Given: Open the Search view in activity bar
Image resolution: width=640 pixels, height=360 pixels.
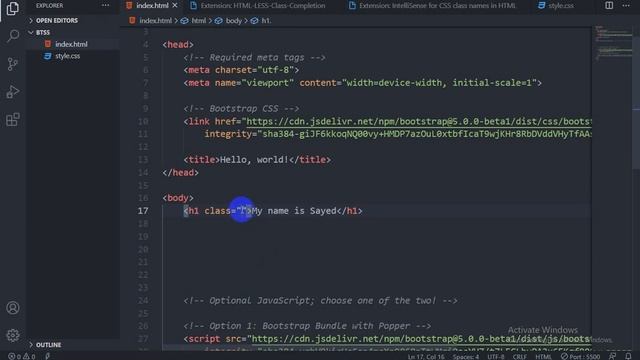Looking at the screenshot, I should [13, 36].
